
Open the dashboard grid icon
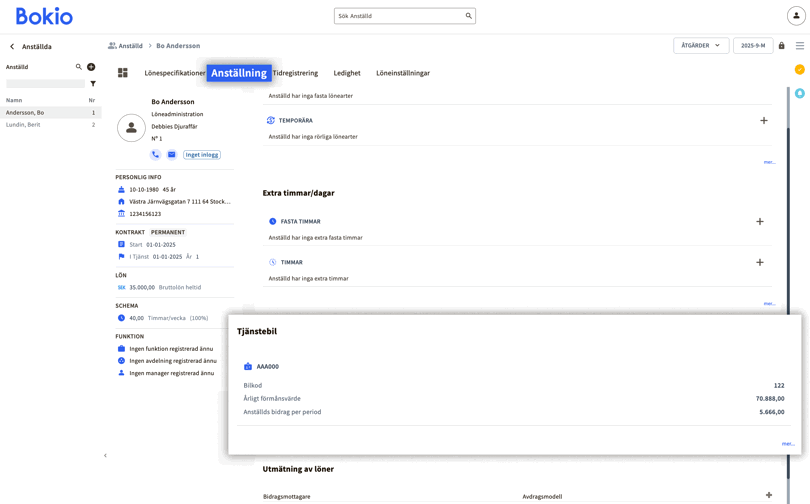[x=123, y=73]
